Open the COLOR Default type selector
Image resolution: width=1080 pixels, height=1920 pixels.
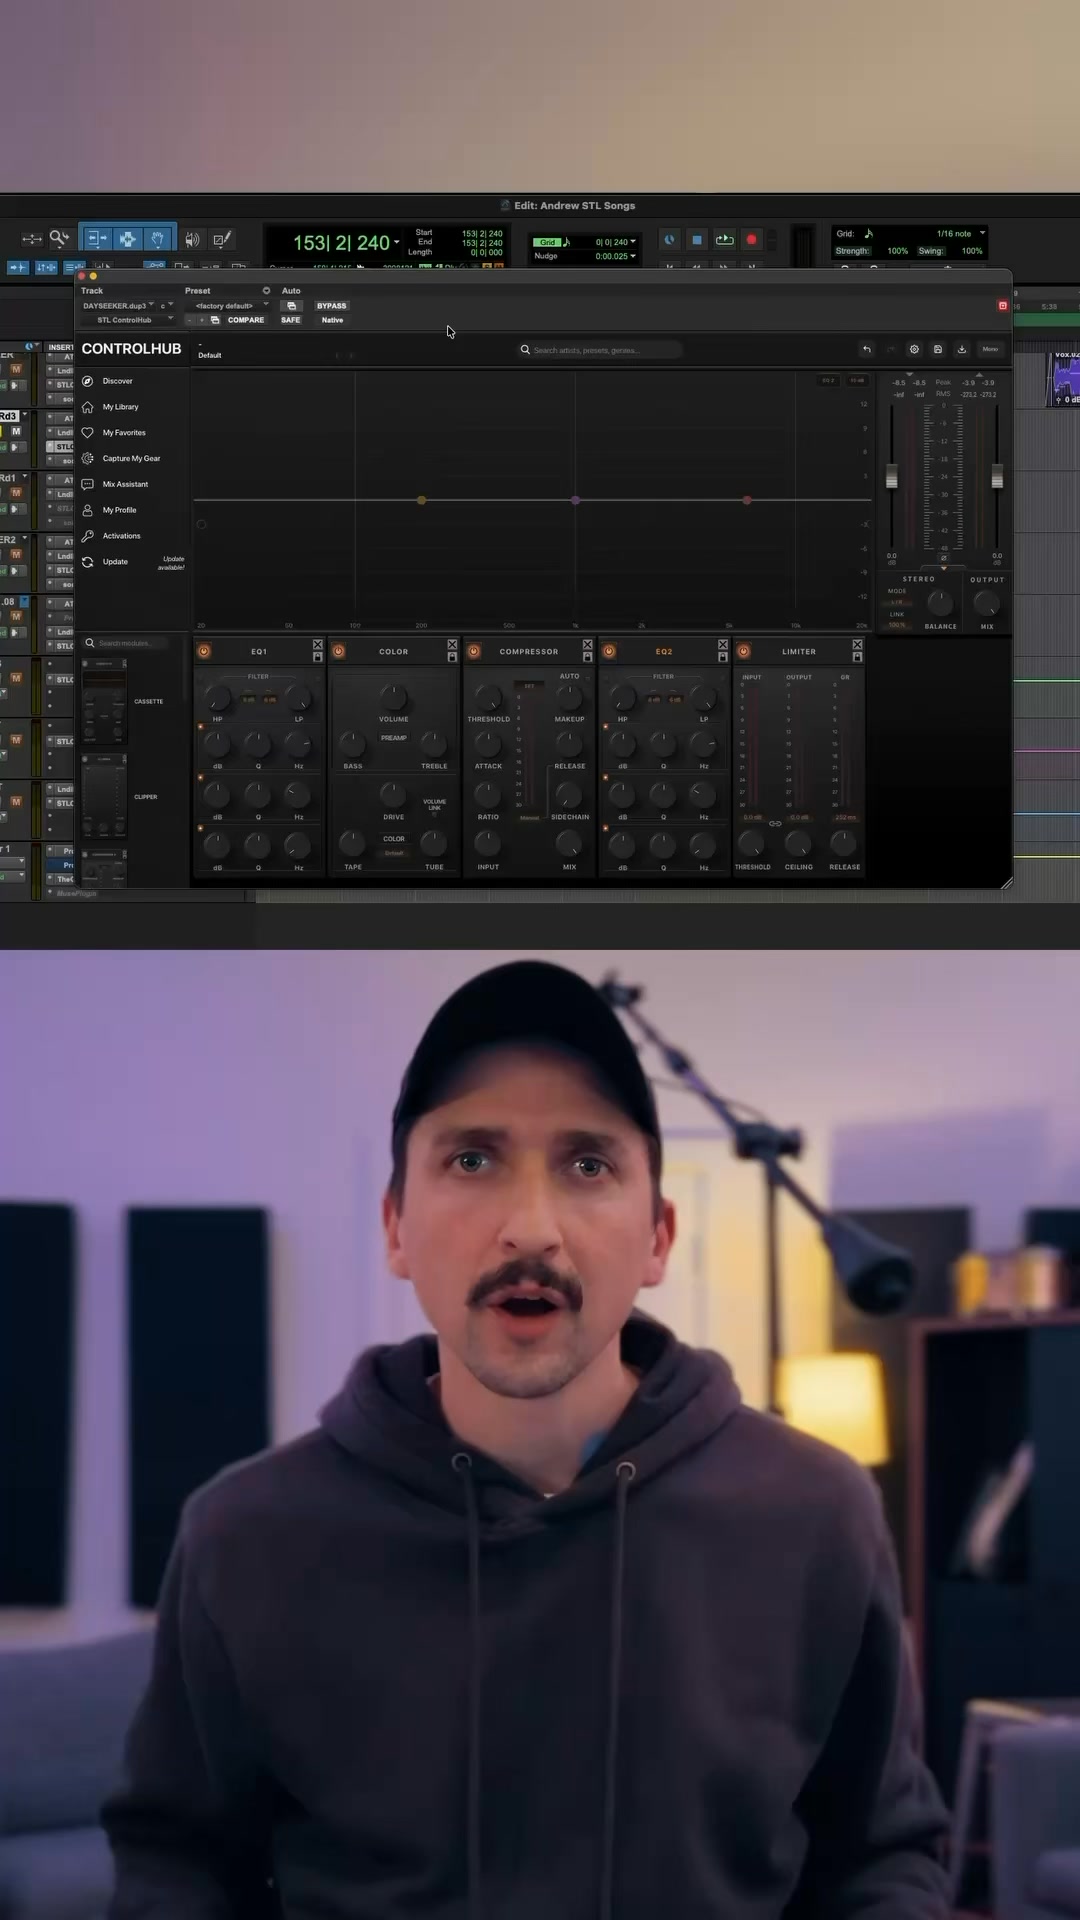click(x=394, y=853)
